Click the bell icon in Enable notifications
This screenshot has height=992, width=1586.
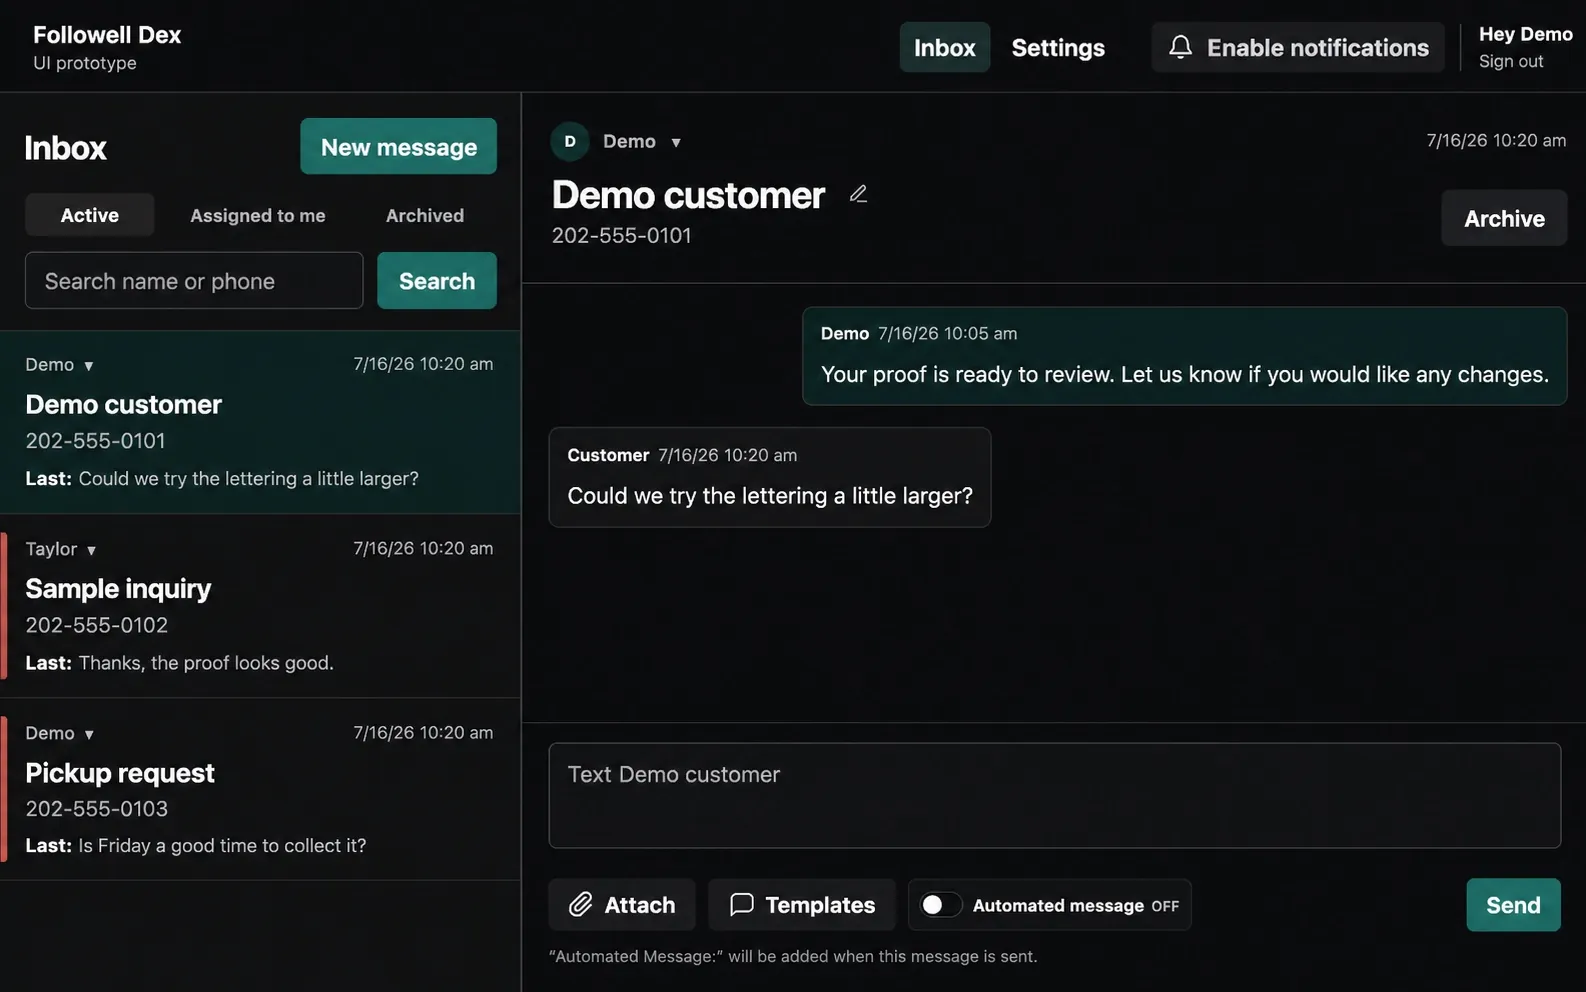[1180, 47]
